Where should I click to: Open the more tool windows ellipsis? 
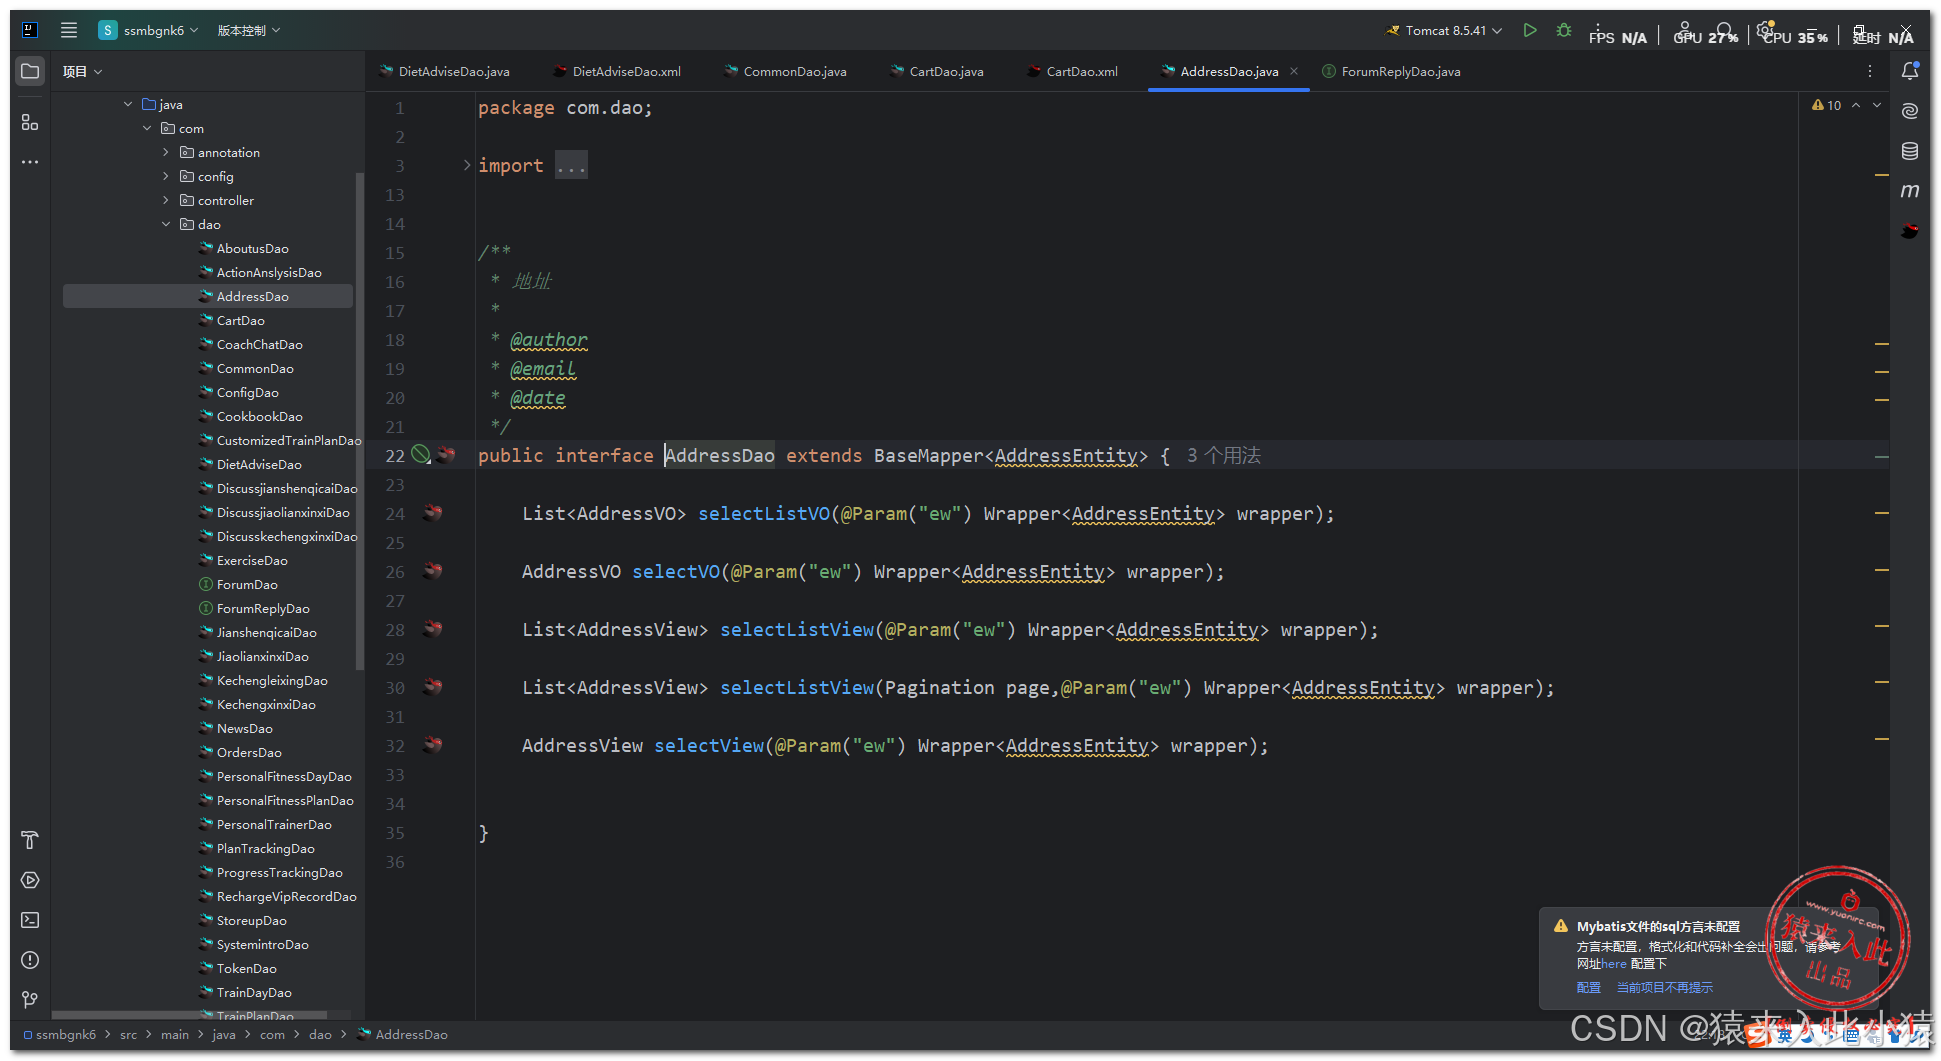coord(30,161)
